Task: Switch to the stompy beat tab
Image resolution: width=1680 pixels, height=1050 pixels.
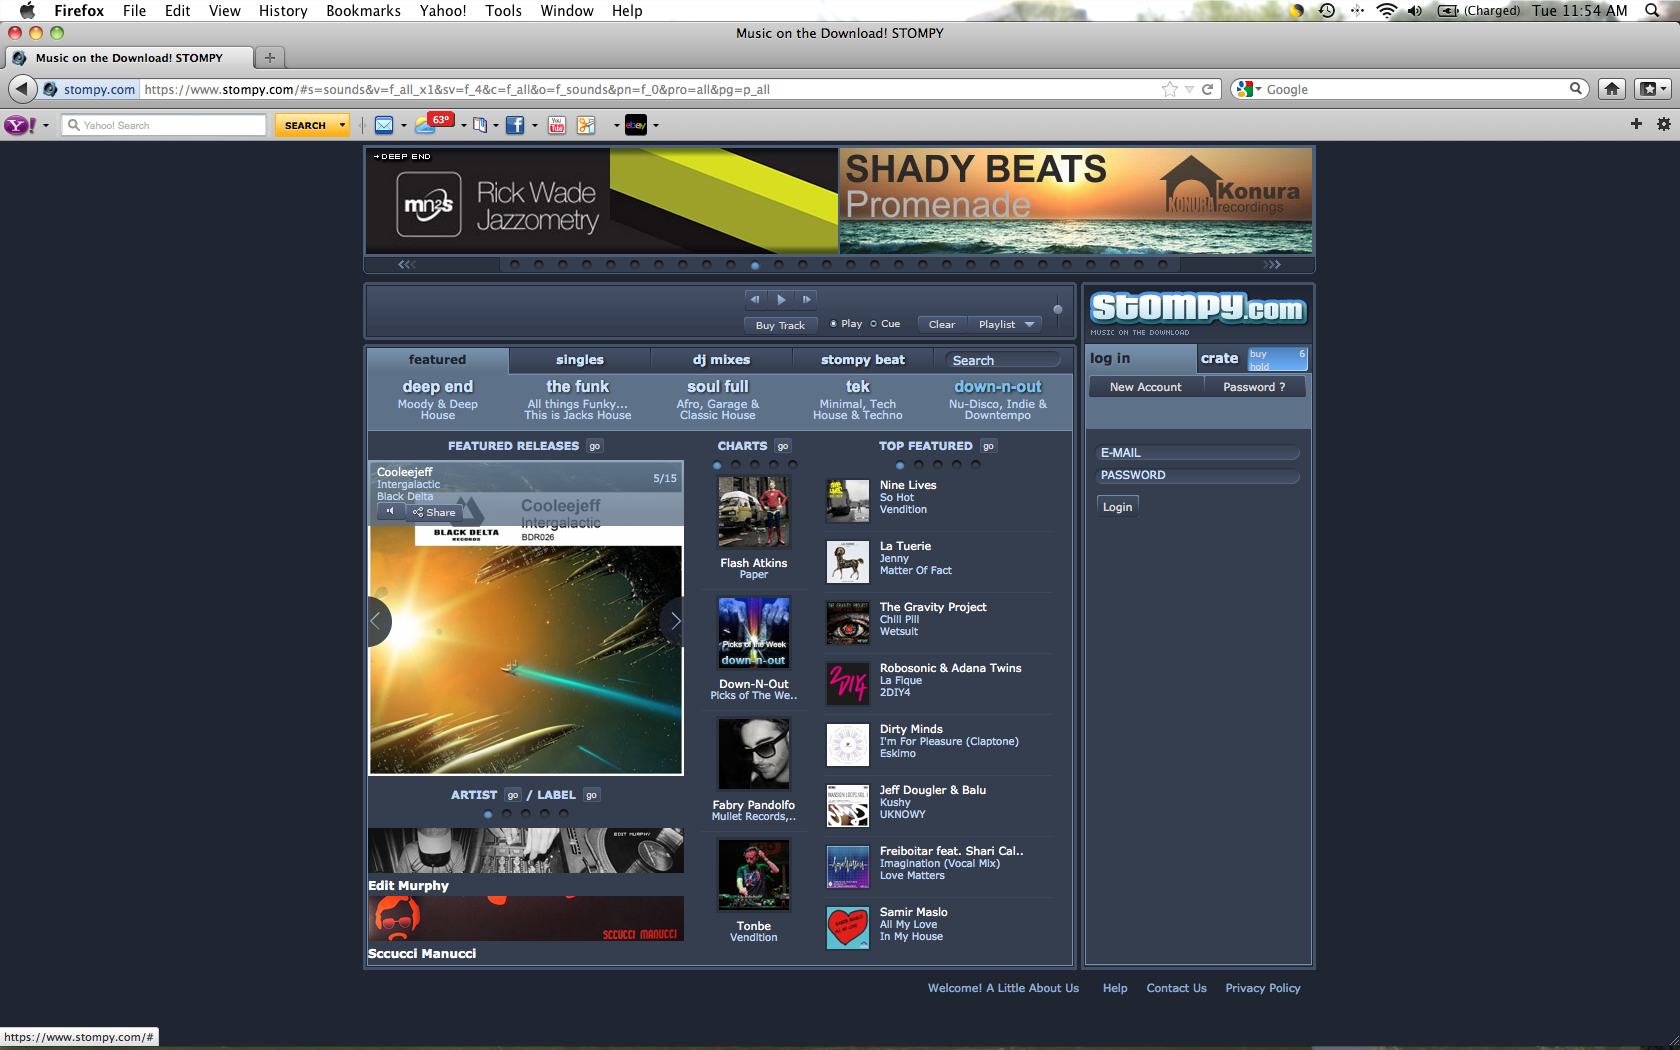Action: pyautogui.click(x=863, y=360)
